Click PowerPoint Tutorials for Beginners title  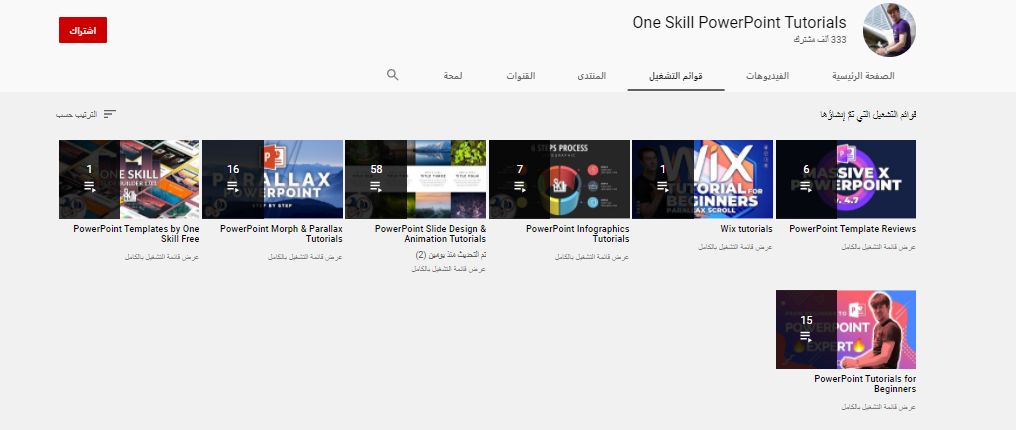coord(865,384)
